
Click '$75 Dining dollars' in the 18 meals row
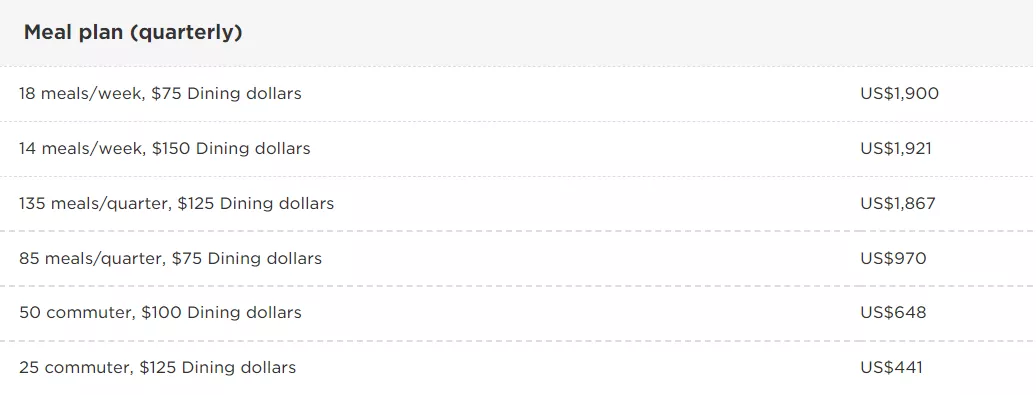point(226,94)
